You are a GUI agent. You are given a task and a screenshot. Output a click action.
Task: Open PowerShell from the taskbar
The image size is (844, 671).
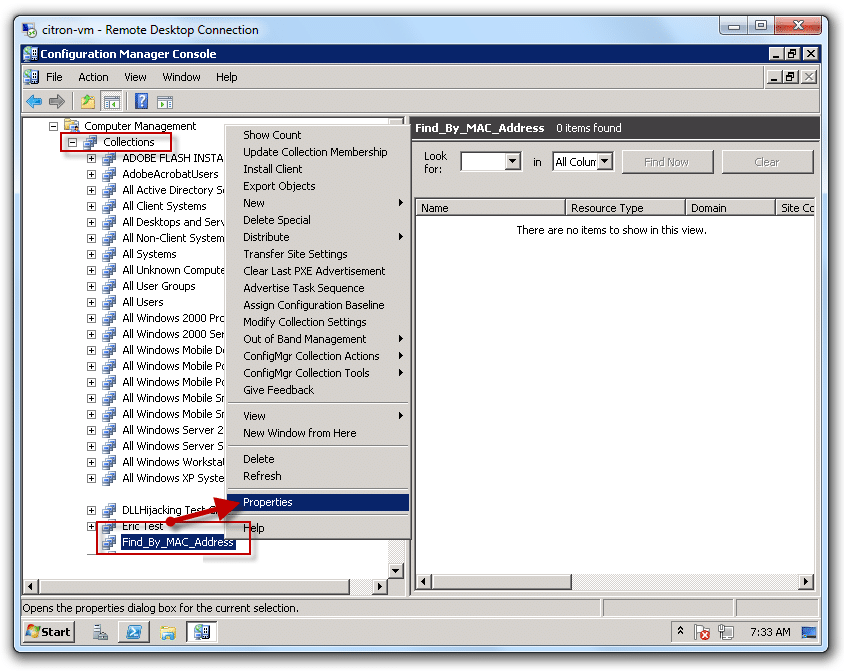point(133,631)
